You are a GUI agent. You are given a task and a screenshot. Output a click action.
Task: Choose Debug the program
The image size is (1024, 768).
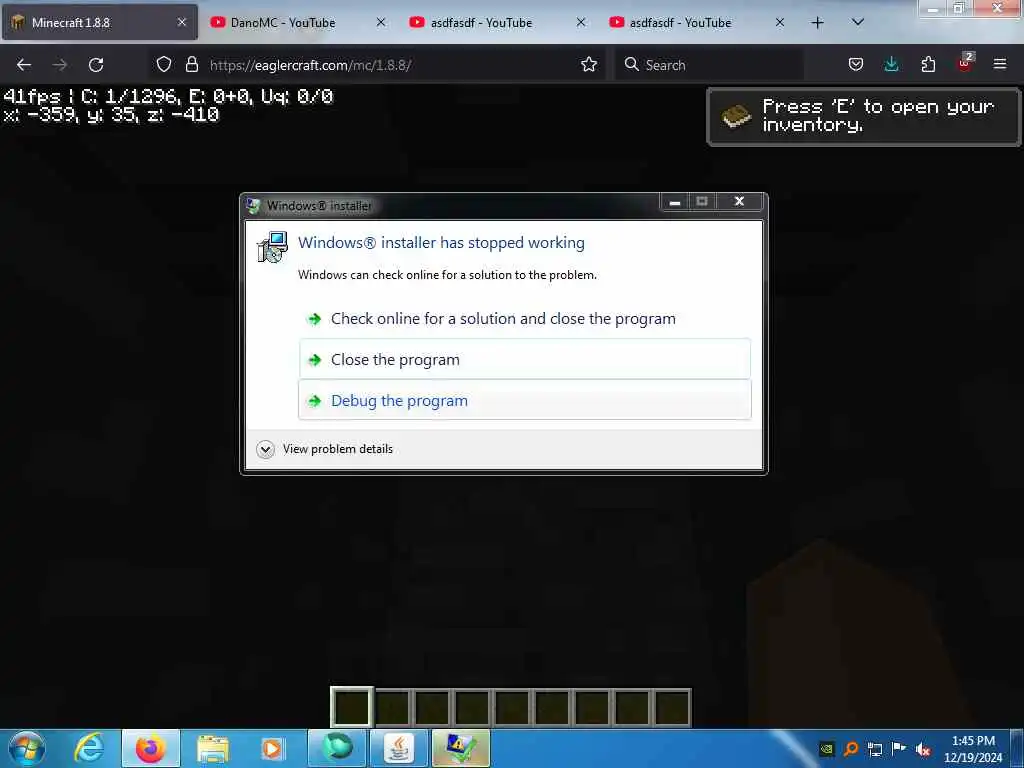coord(525,400)
